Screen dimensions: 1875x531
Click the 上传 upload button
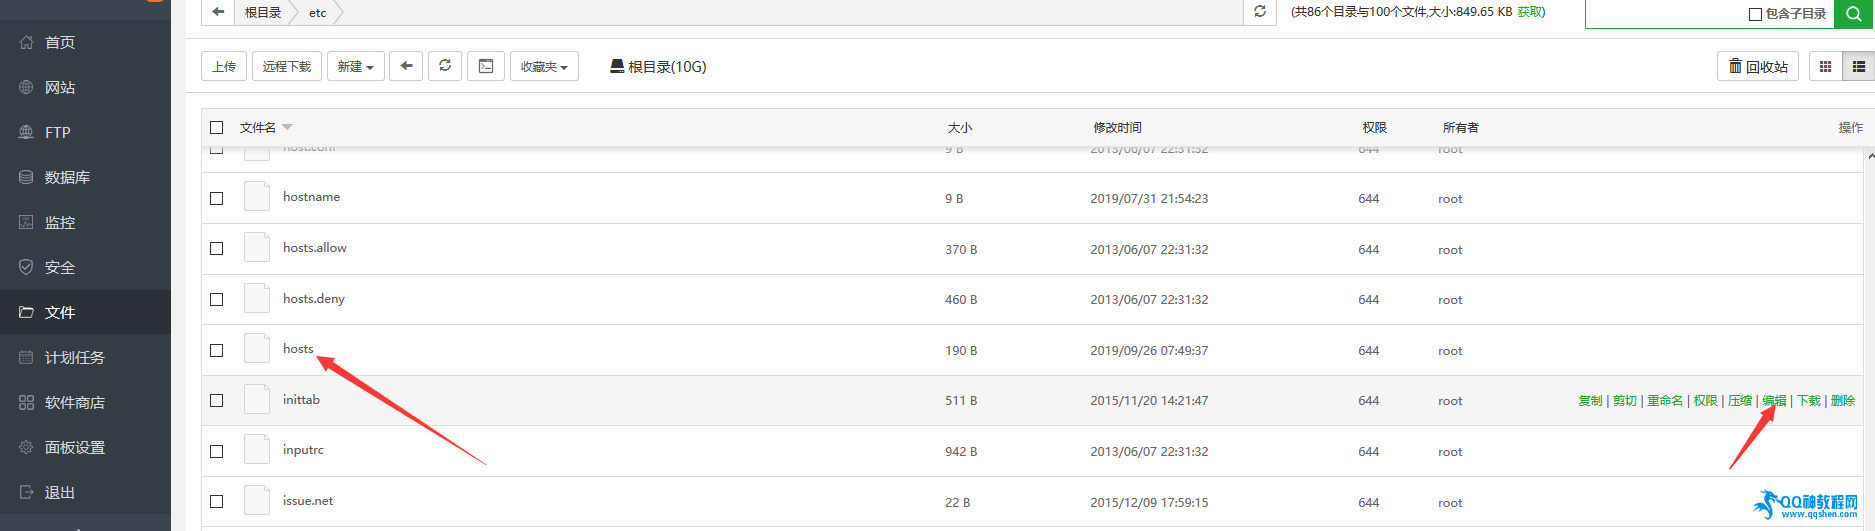tap(224, 66)
